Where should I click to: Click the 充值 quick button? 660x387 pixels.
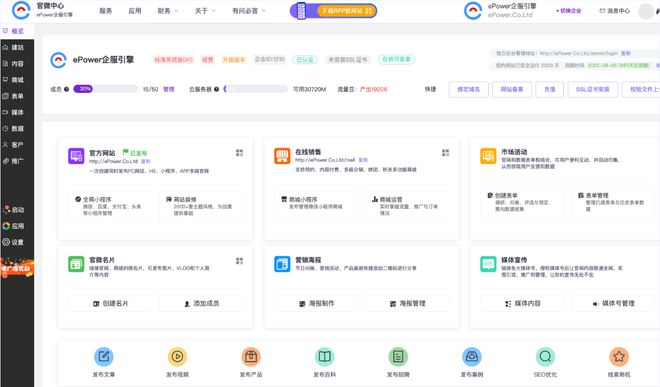(549, 89)
